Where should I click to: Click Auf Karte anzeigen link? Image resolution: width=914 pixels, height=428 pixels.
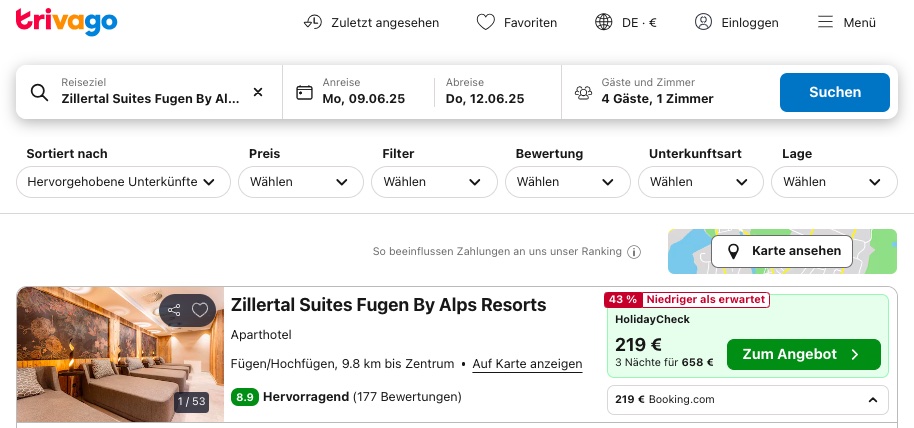pos(528,364)
